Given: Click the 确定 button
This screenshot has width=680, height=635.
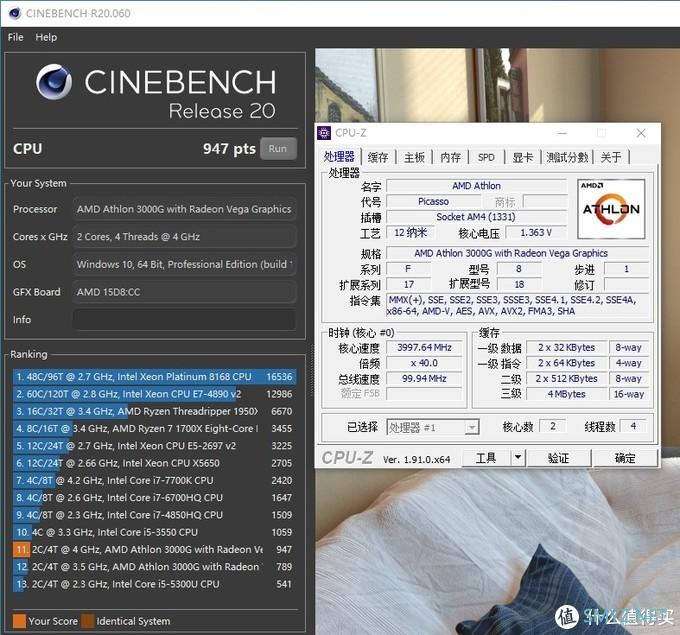Looking at the screenshot, I should point(625,458).
